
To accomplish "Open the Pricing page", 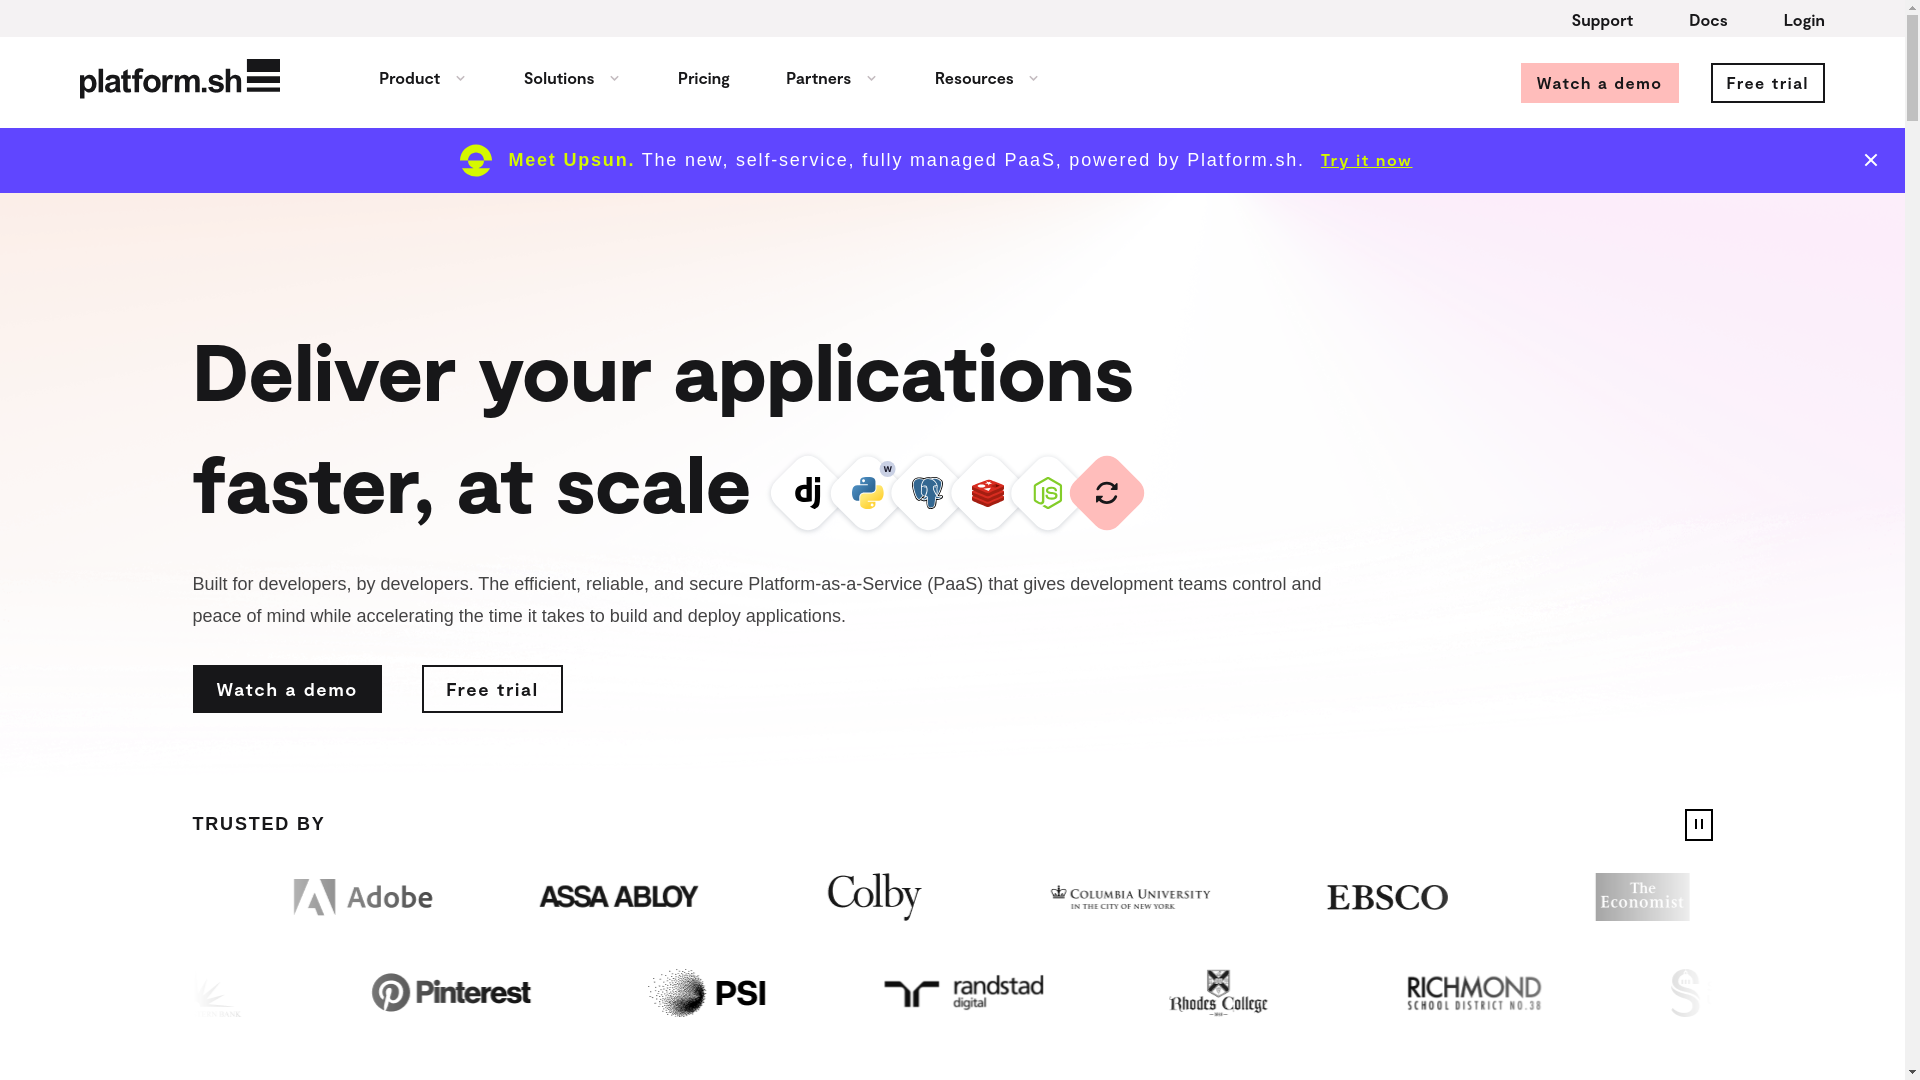I will click(x=704, y=78).
